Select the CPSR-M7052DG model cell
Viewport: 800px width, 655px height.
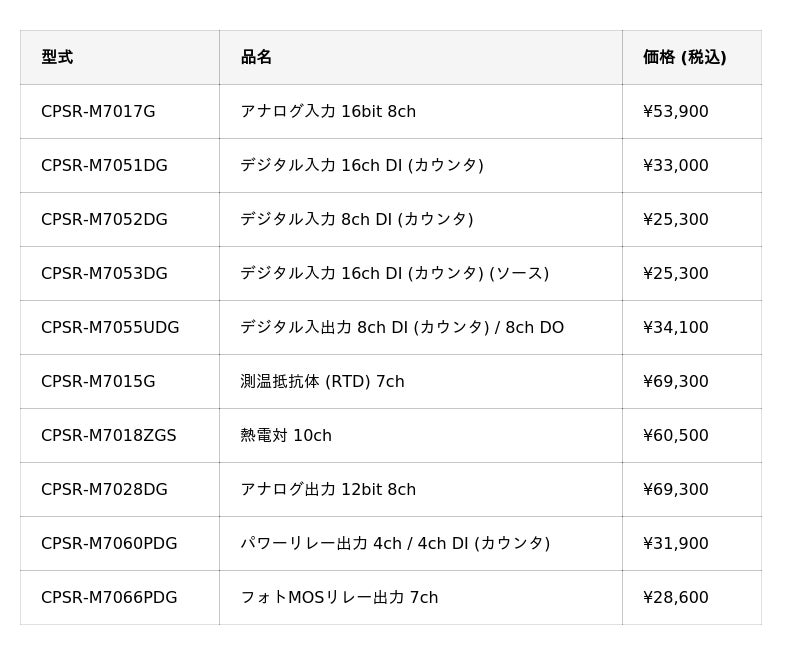pos(104,219)
